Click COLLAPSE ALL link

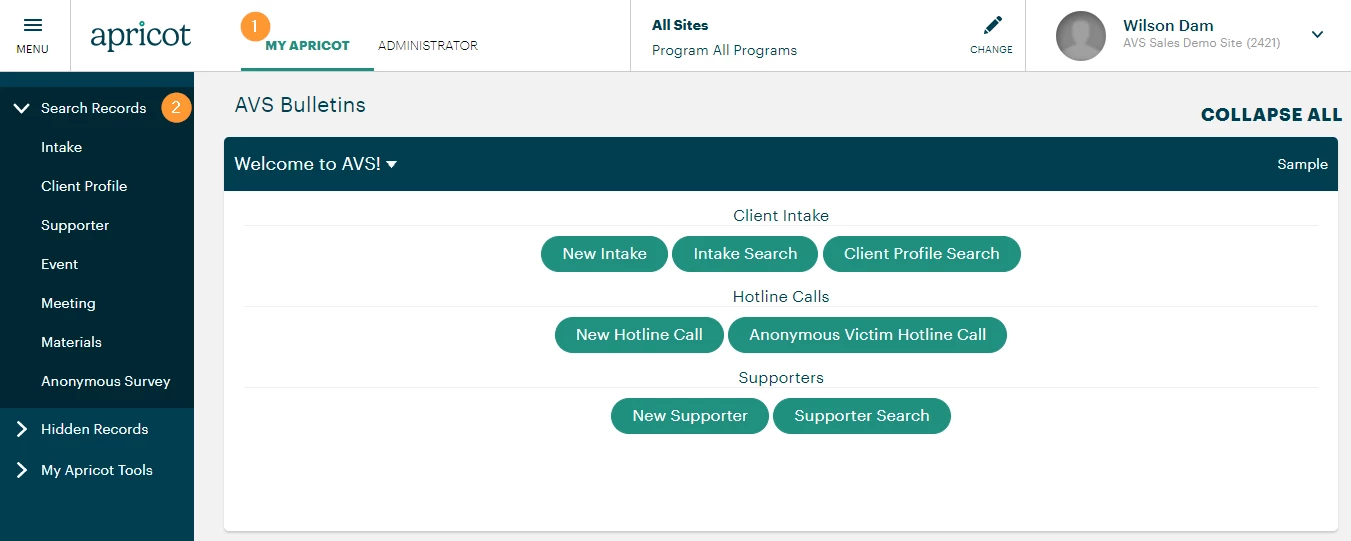coord(1271,115)
